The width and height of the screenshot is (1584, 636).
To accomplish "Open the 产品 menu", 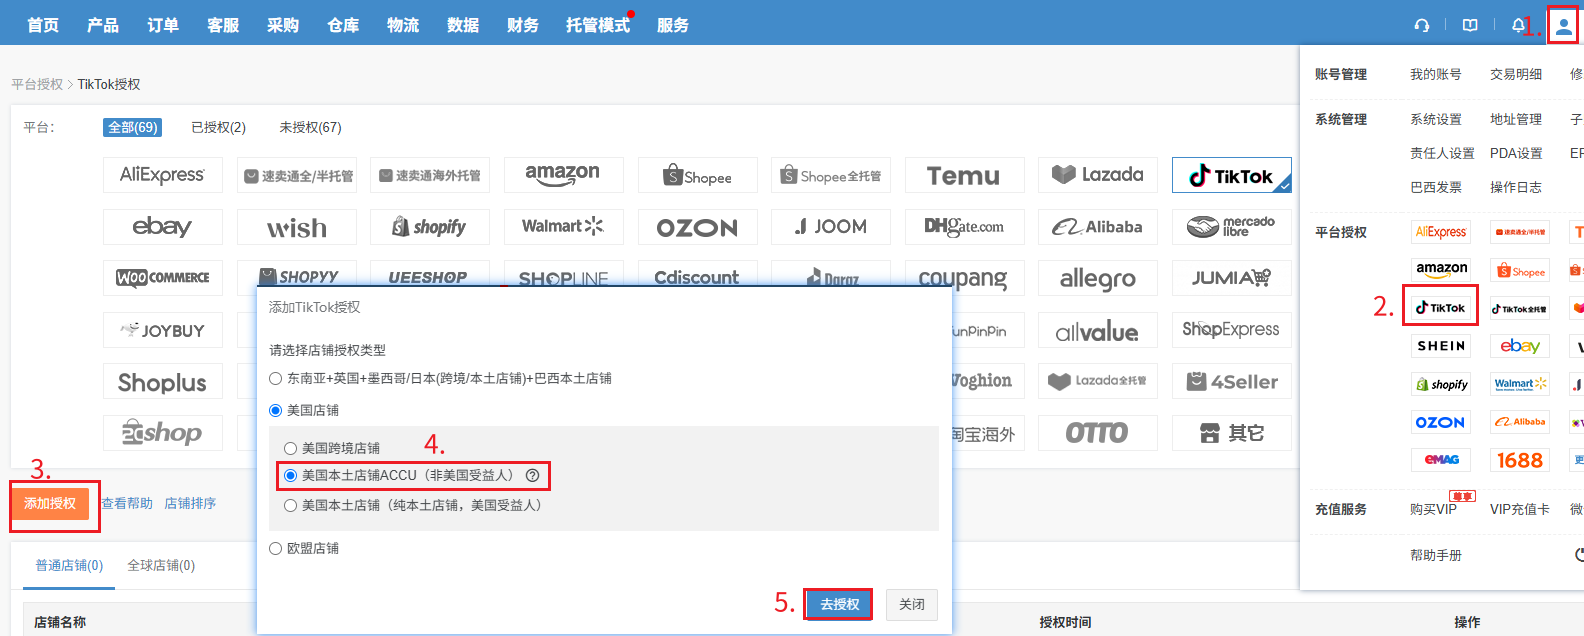I will click(x=103, y=25).
